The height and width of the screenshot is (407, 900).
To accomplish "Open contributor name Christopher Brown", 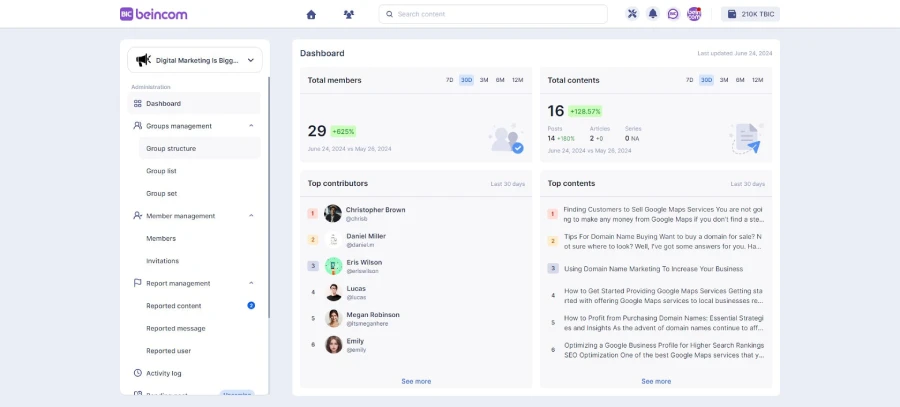I will coord(375,210).
